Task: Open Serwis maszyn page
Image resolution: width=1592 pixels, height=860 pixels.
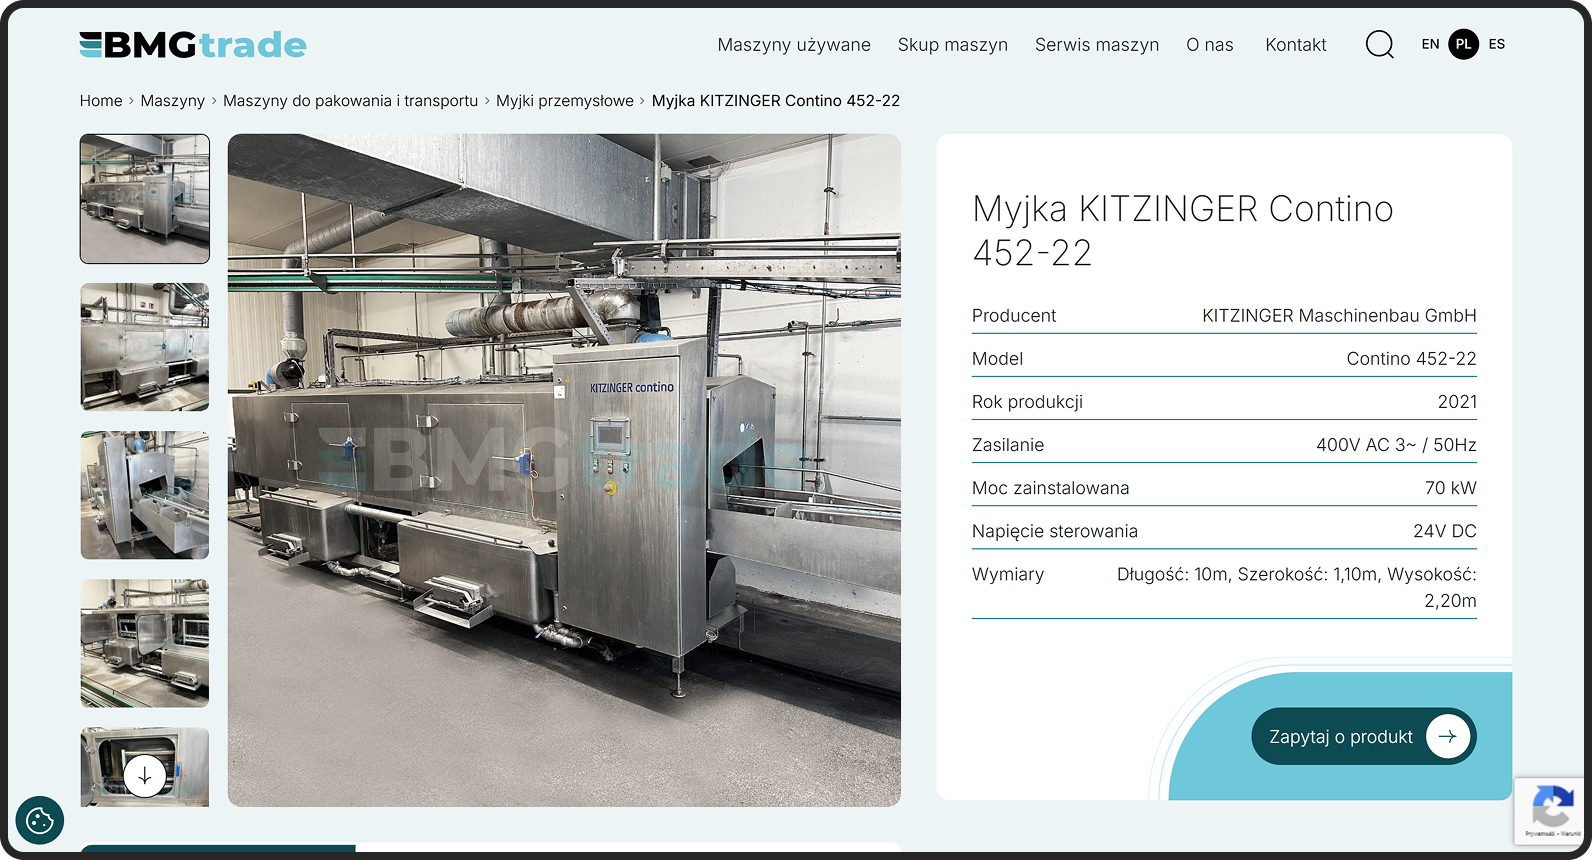Action: 1097,45
